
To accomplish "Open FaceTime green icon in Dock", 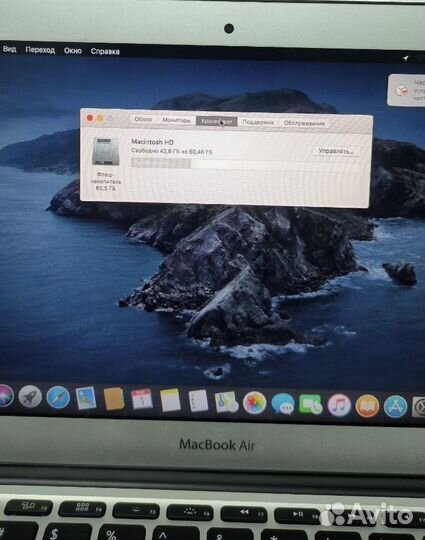I will click(311, 405).
